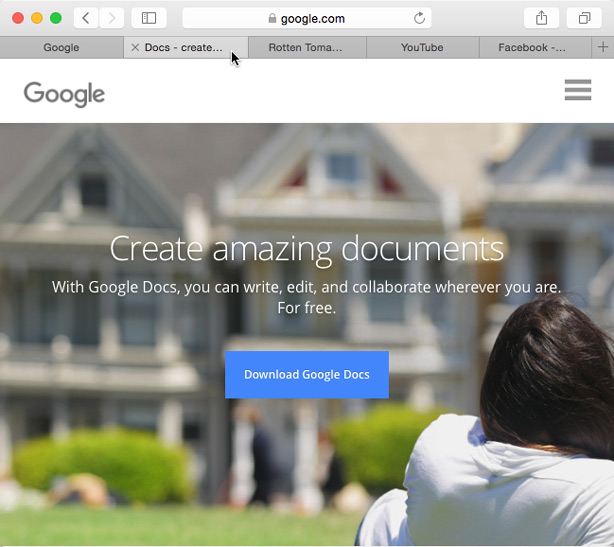Click the forward navigation arrow
This screenshot has width=614, height=547.
click(x=112, y=18)
